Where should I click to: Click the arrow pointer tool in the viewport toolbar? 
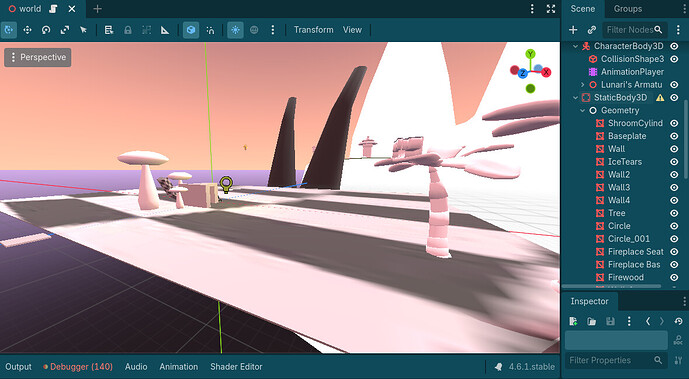[x=83, y=30]
